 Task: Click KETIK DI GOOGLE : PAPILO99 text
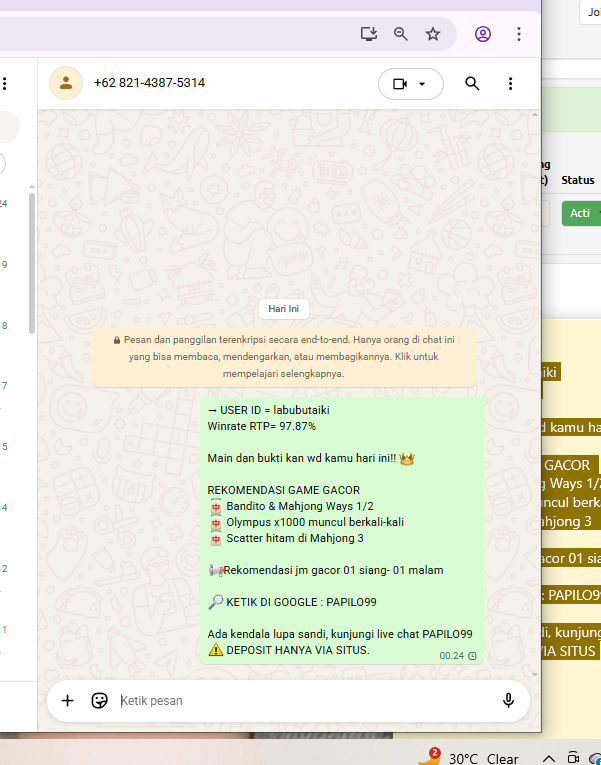tap(292, 602)
